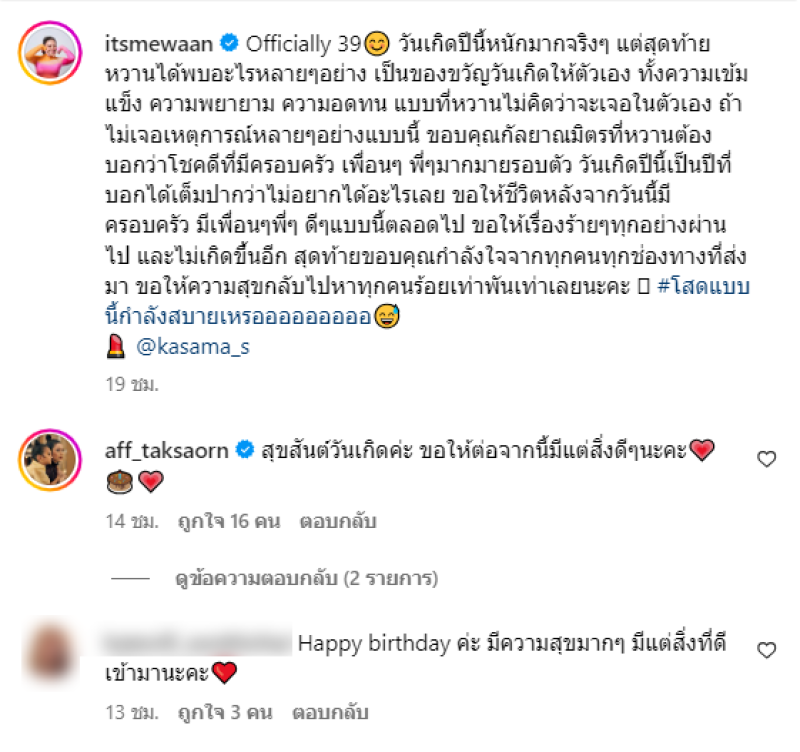
Task: Click the itsmewaan username
Action: point(159,44)
